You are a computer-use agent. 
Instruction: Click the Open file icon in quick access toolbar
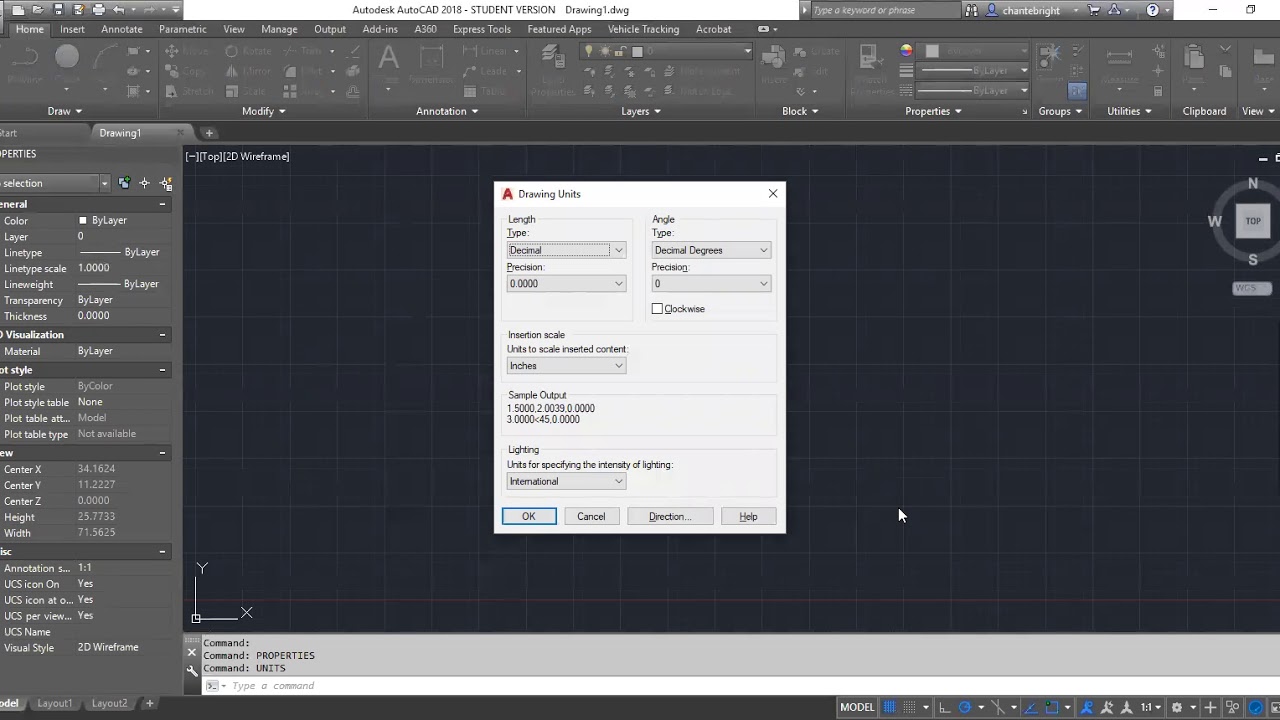pyautogui.click(x=38, y=10)
